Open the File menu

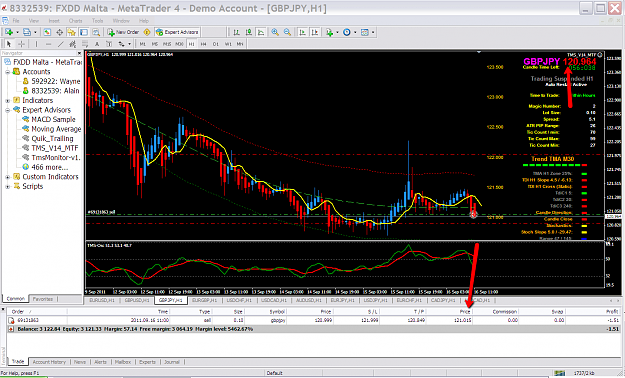pyautogui.click(x=16, y=21)
